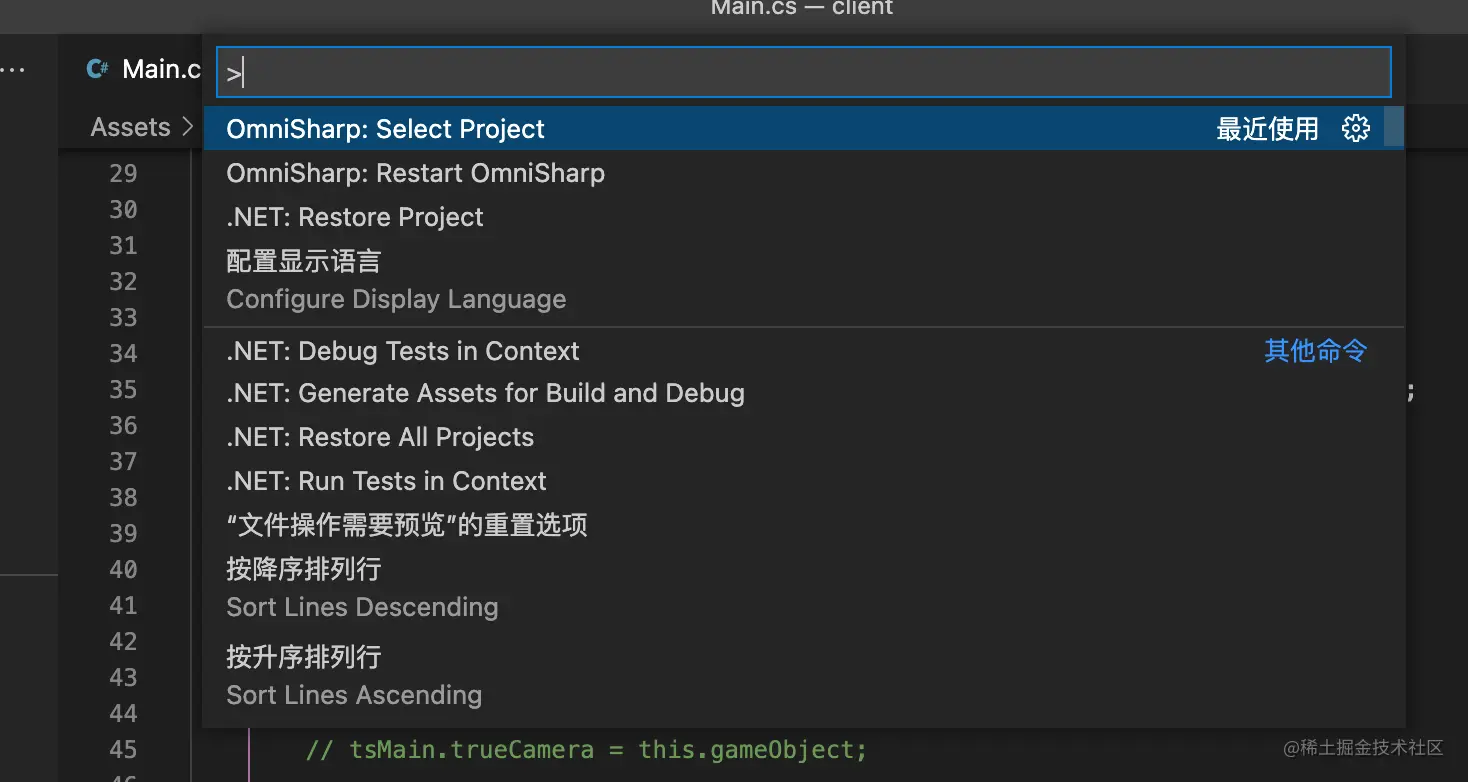The image size is (1468, 782).
Task: Select .NET: Run Tests in Context
Action: [804, 481]
